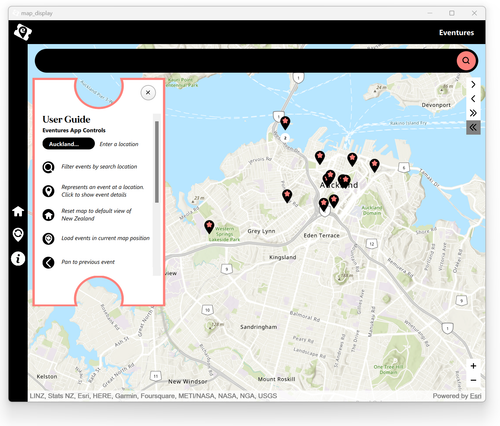Click 'Eventures App Controls' subtitle
500x426 pixels.
74,130
